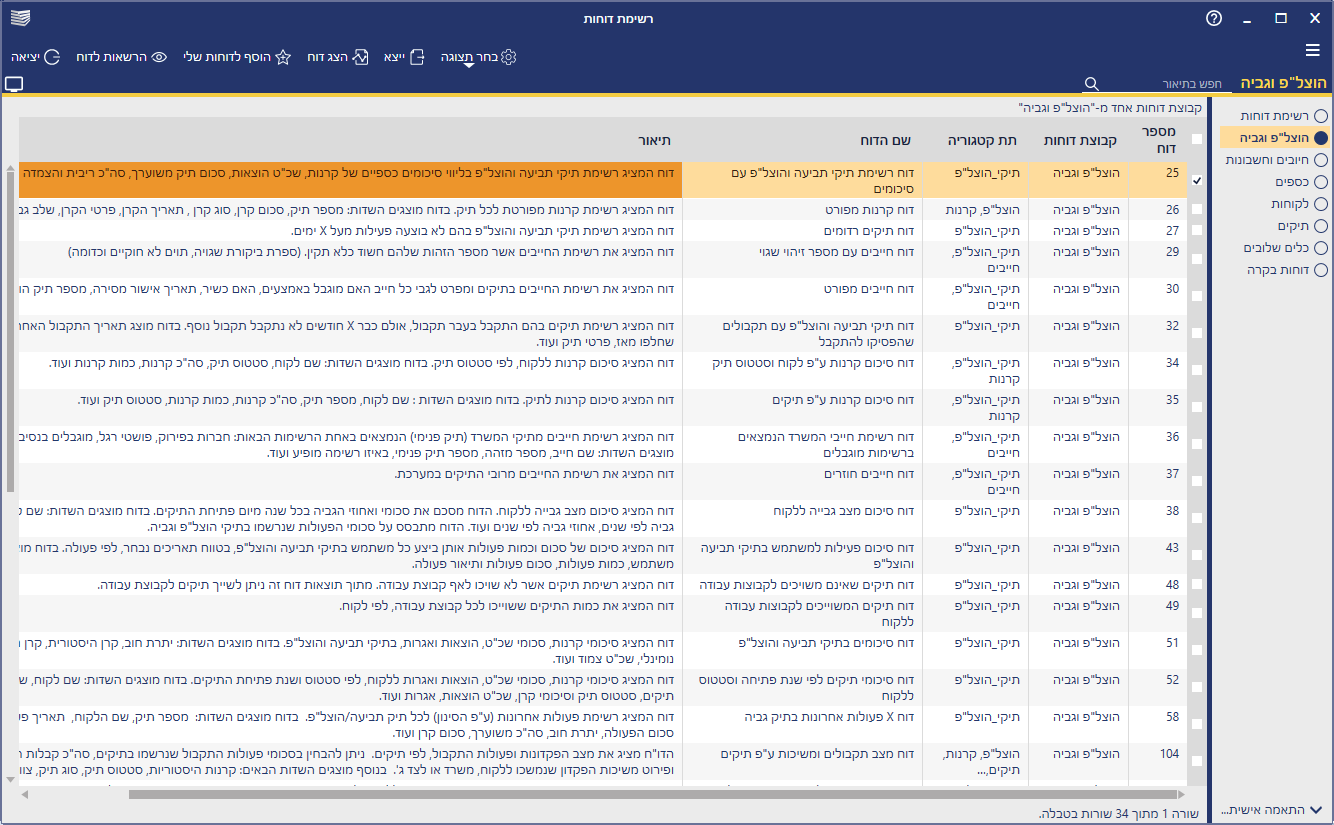Click report number 43 cell

point(1158,556)
